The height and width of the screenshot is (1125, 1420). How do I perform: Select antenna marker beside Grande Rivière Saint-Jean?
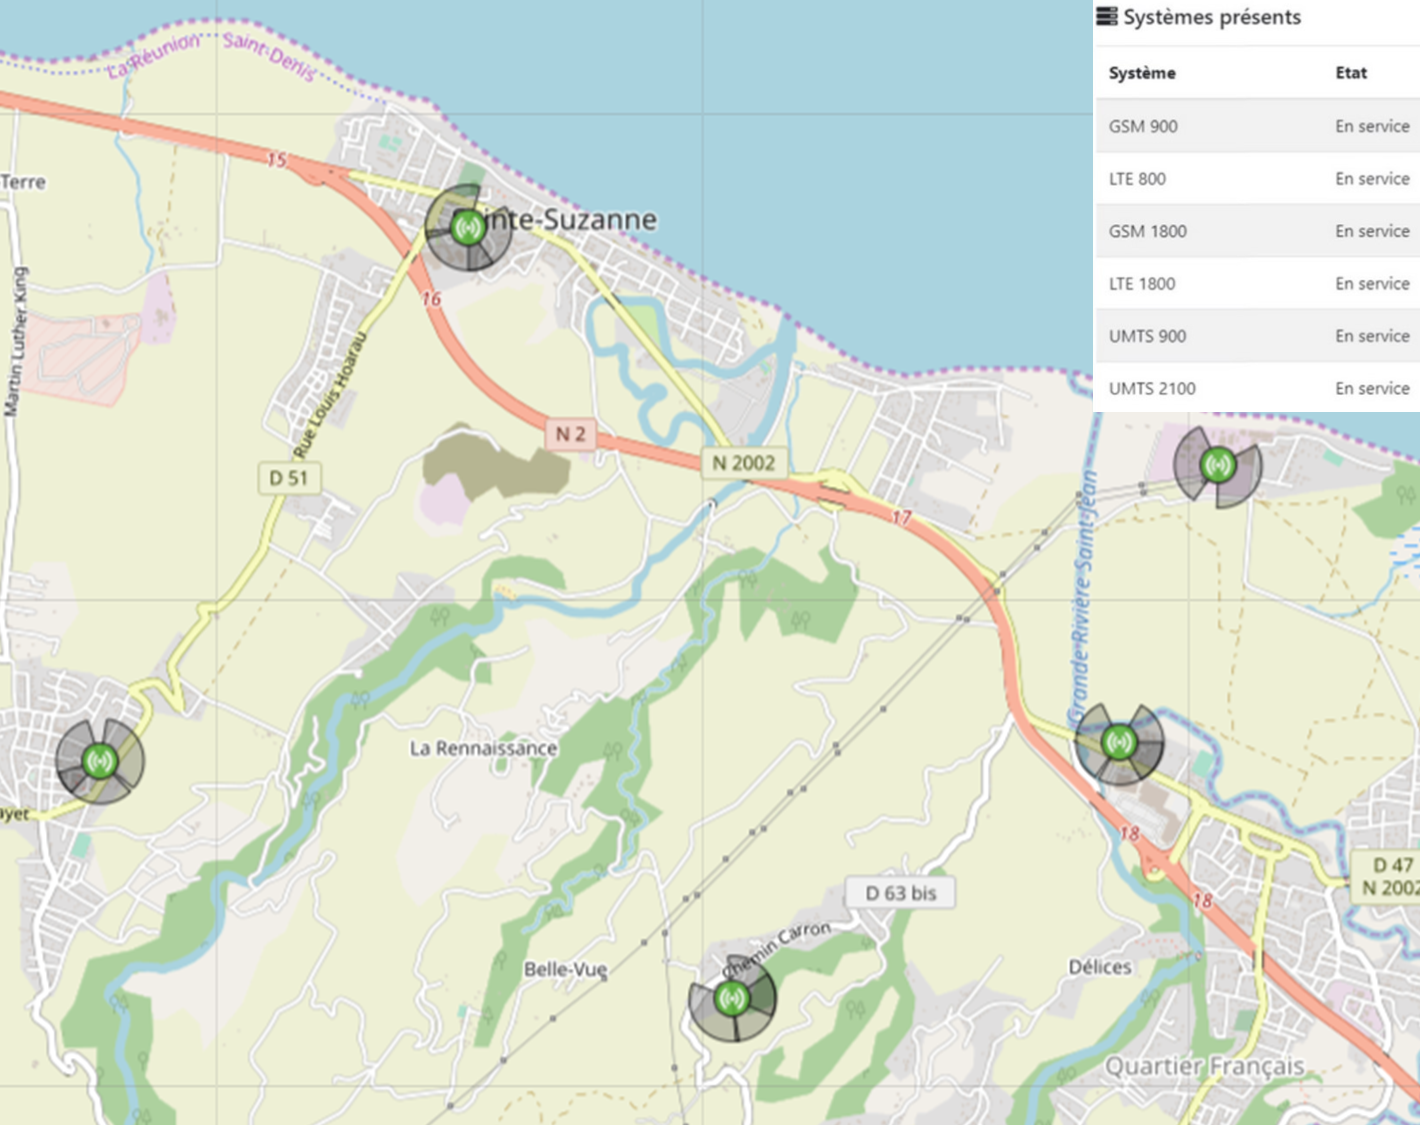click(1119, 742)
